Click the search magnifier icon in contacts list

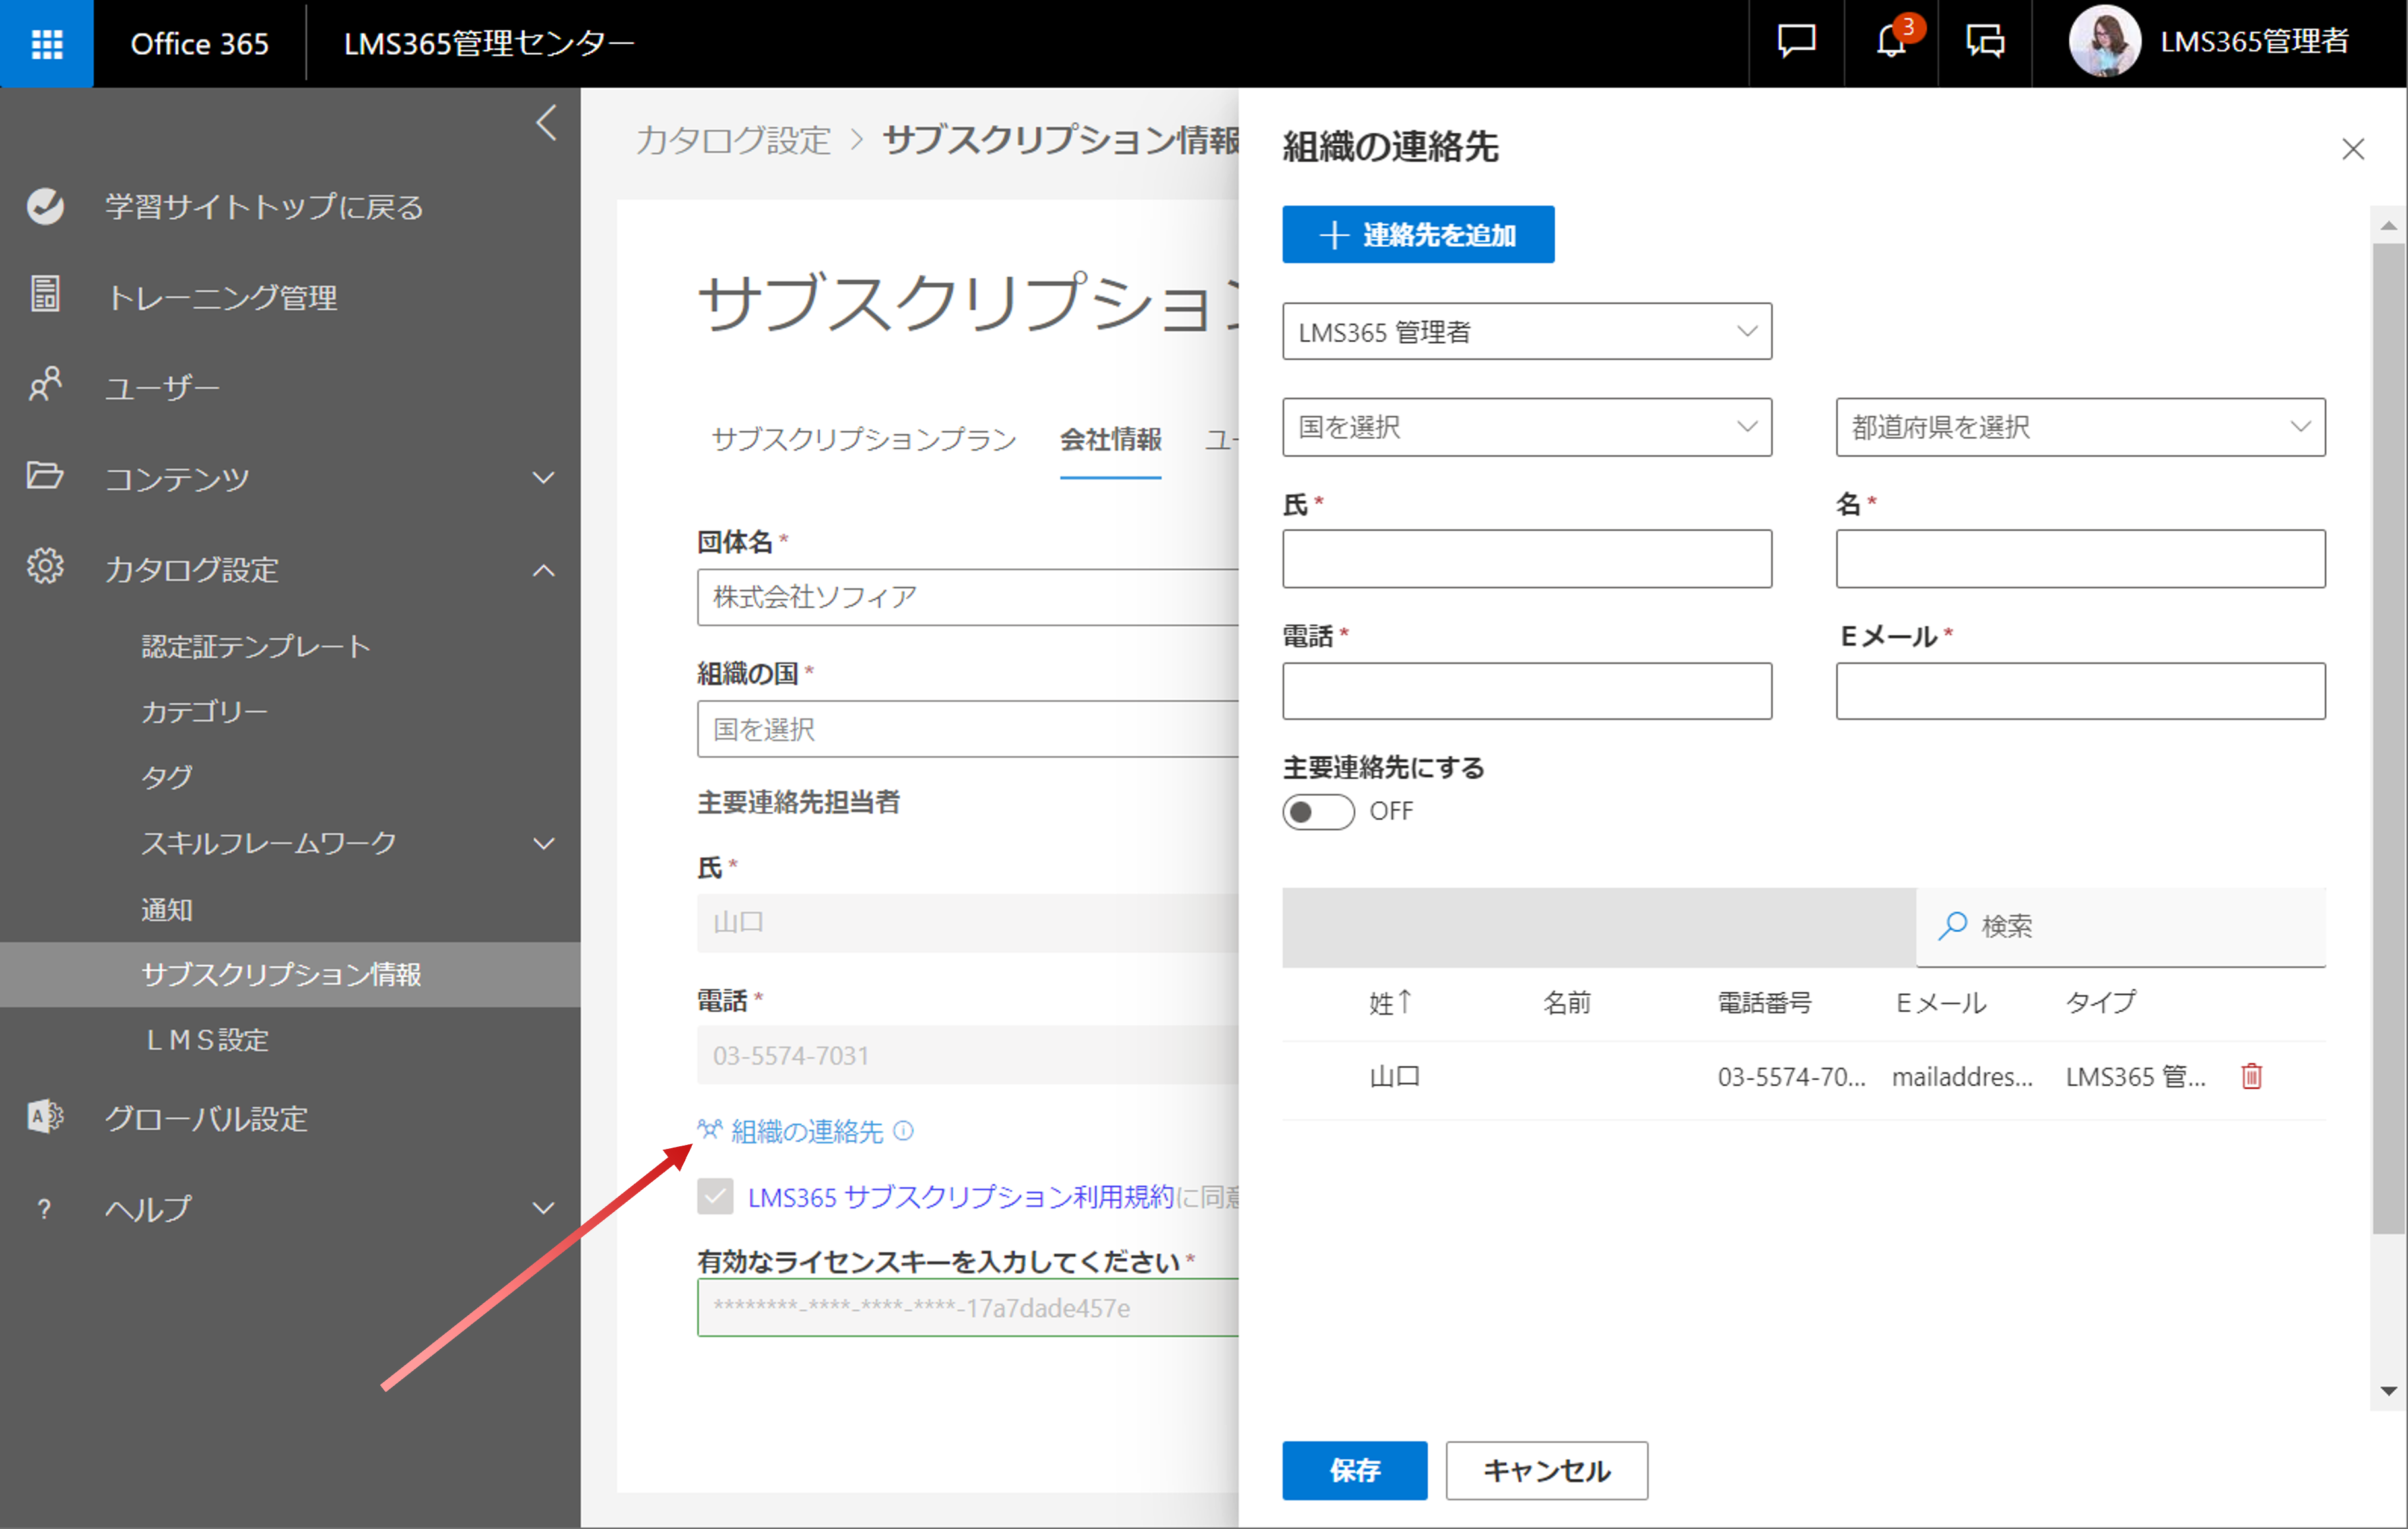pyautogui.click(x=1952, y=926)
